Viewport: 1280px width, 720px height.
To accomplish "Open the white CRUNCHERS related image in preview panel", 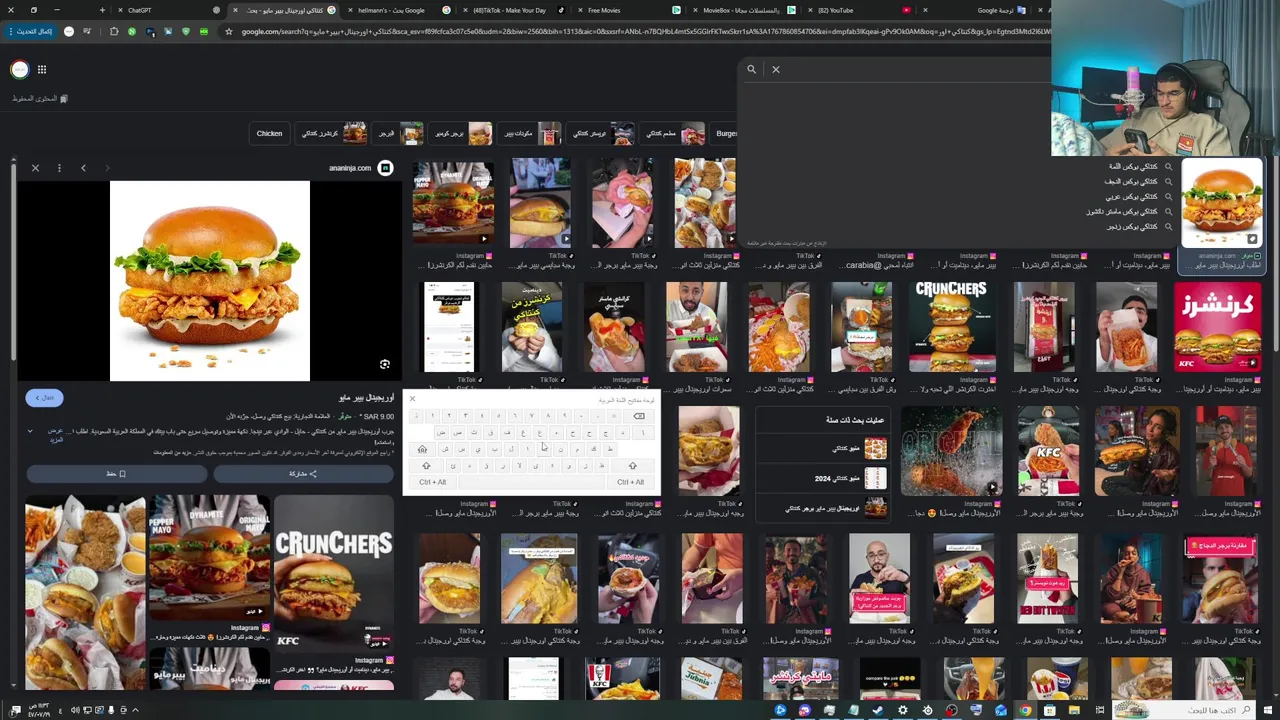I will pos(334,571).
